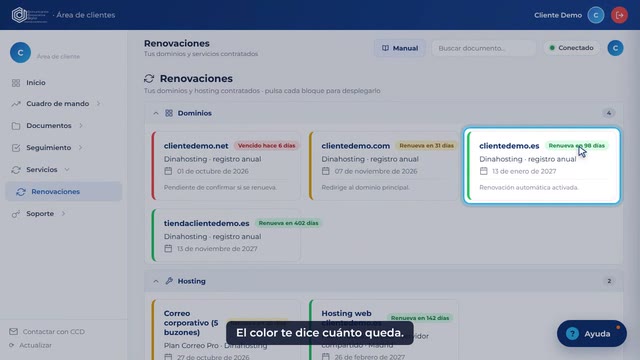The image size is (640, 360).
Task: Select Renovaciones in sidebar
Action: (x=64, y=192)
